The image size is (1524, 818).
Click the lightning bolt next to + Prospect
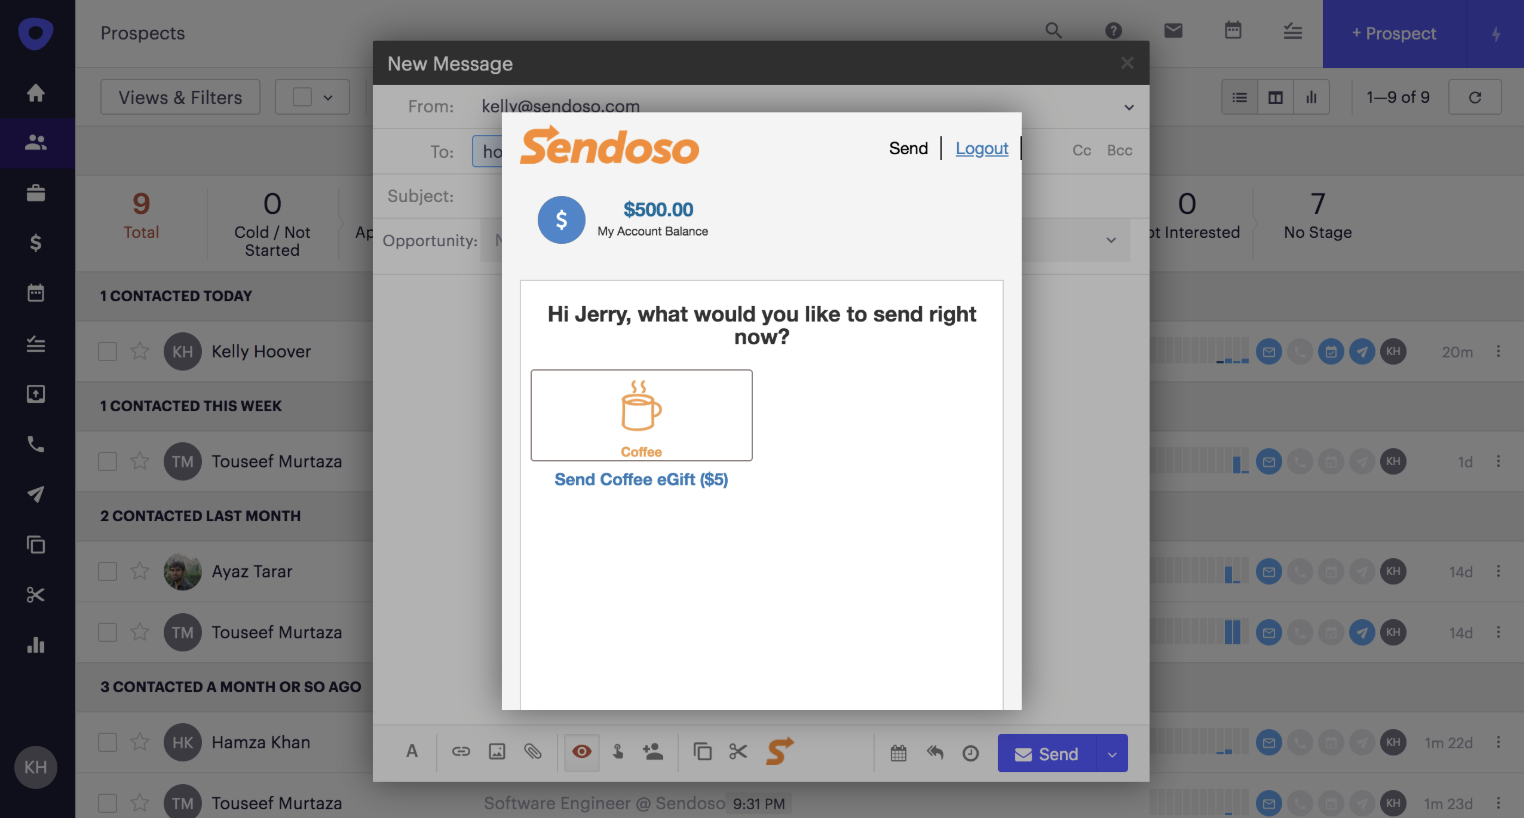[1496, 34]
